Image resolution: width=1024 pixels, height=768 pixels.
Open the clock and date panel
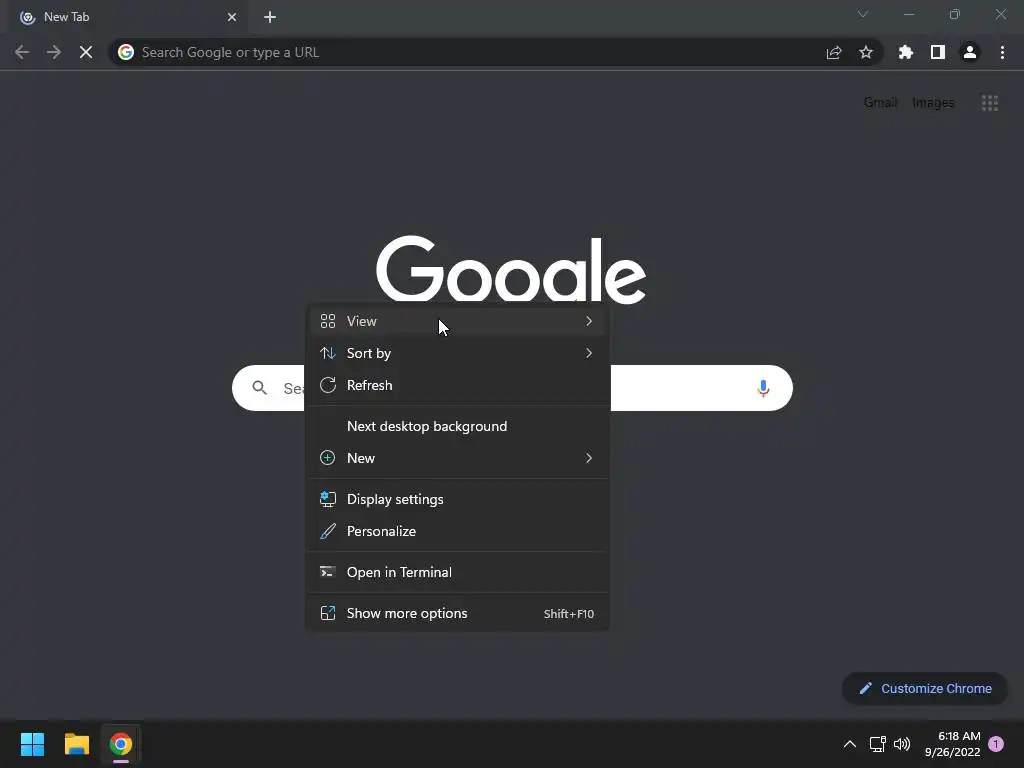pos(953,744)
